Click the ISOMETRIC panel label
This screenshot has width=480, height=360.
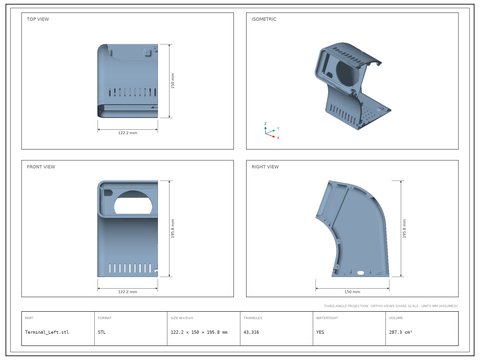(x=264, y=19)
